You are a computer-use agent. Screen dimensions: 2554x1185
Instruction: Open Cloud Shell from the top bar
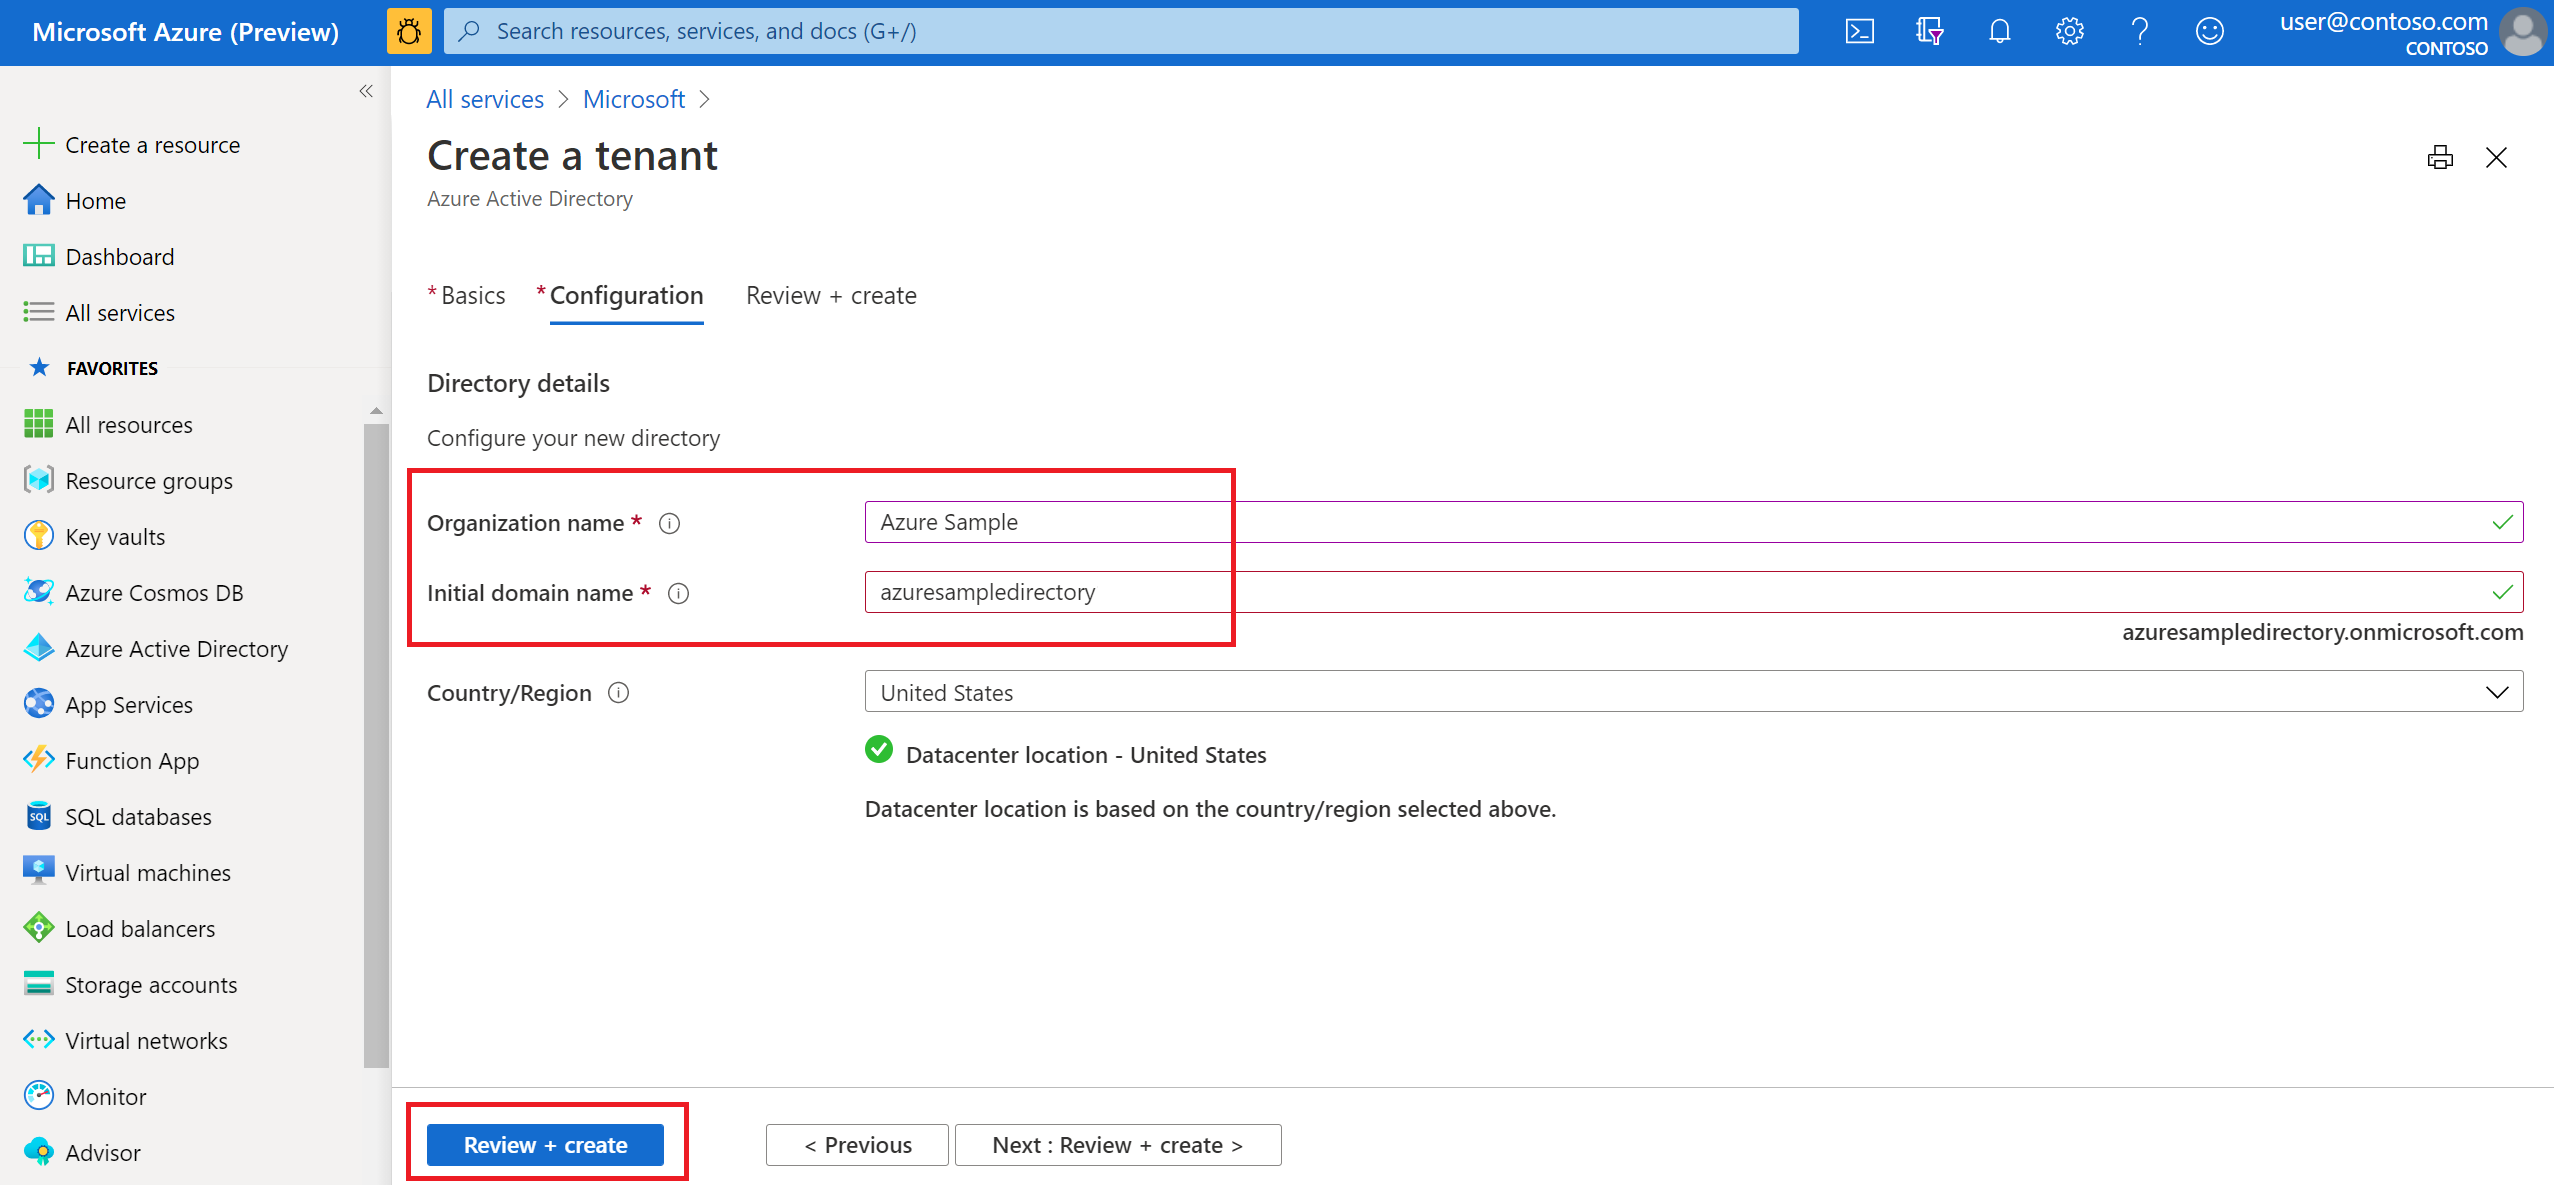point(1860,30)
